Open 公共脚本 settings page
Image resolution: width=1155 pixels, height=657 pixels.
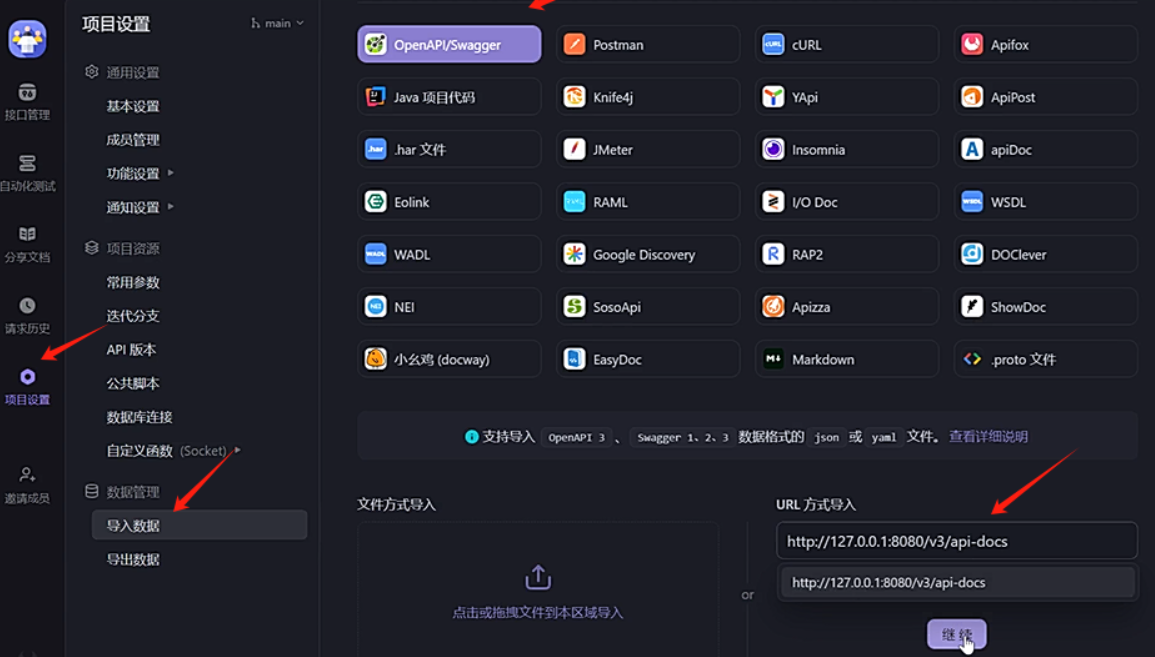point(133,383)
